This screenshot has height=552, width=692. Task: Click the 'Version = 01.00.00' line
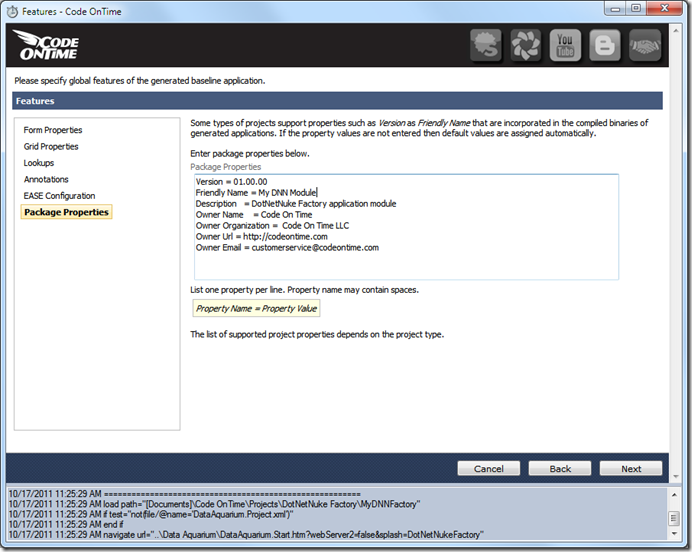[232, 182]
